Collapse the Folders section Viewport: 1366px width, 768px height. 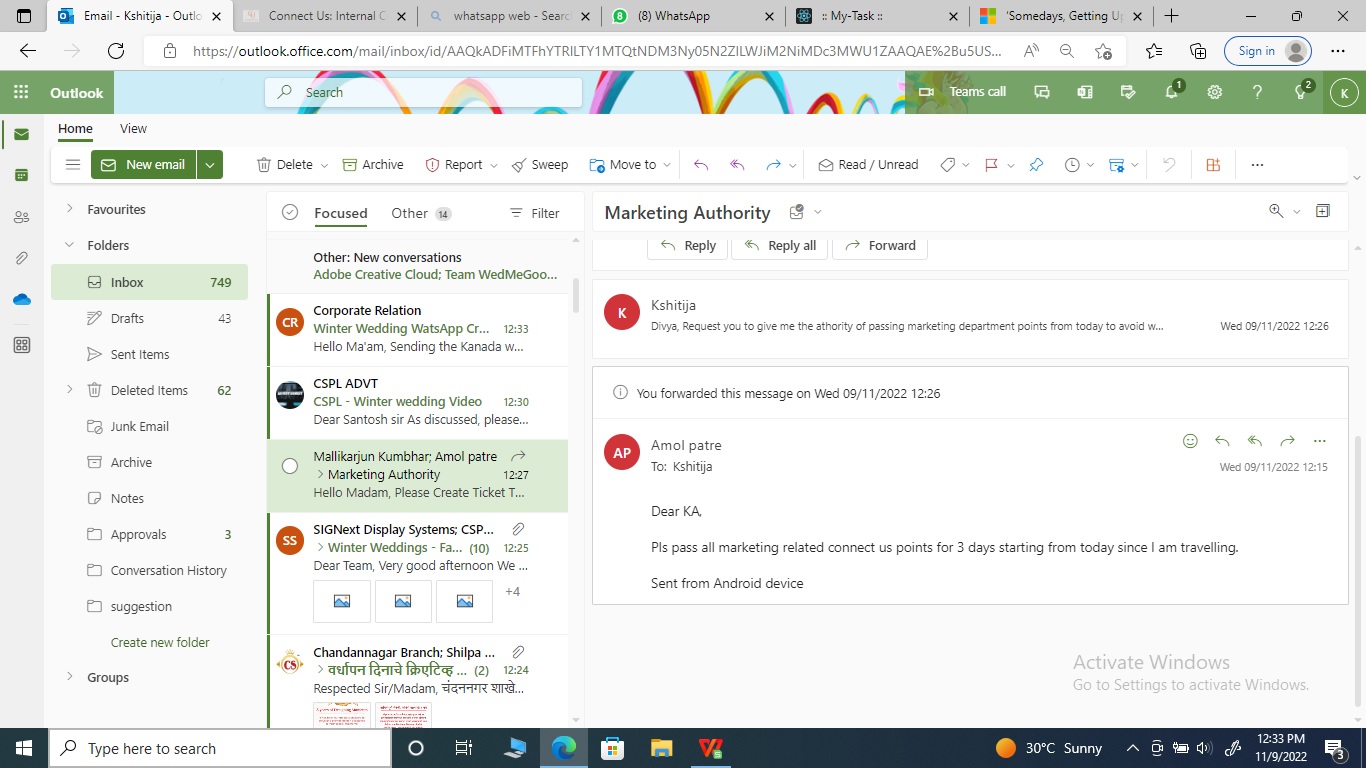pyautogui.click(x=69, y=245)
